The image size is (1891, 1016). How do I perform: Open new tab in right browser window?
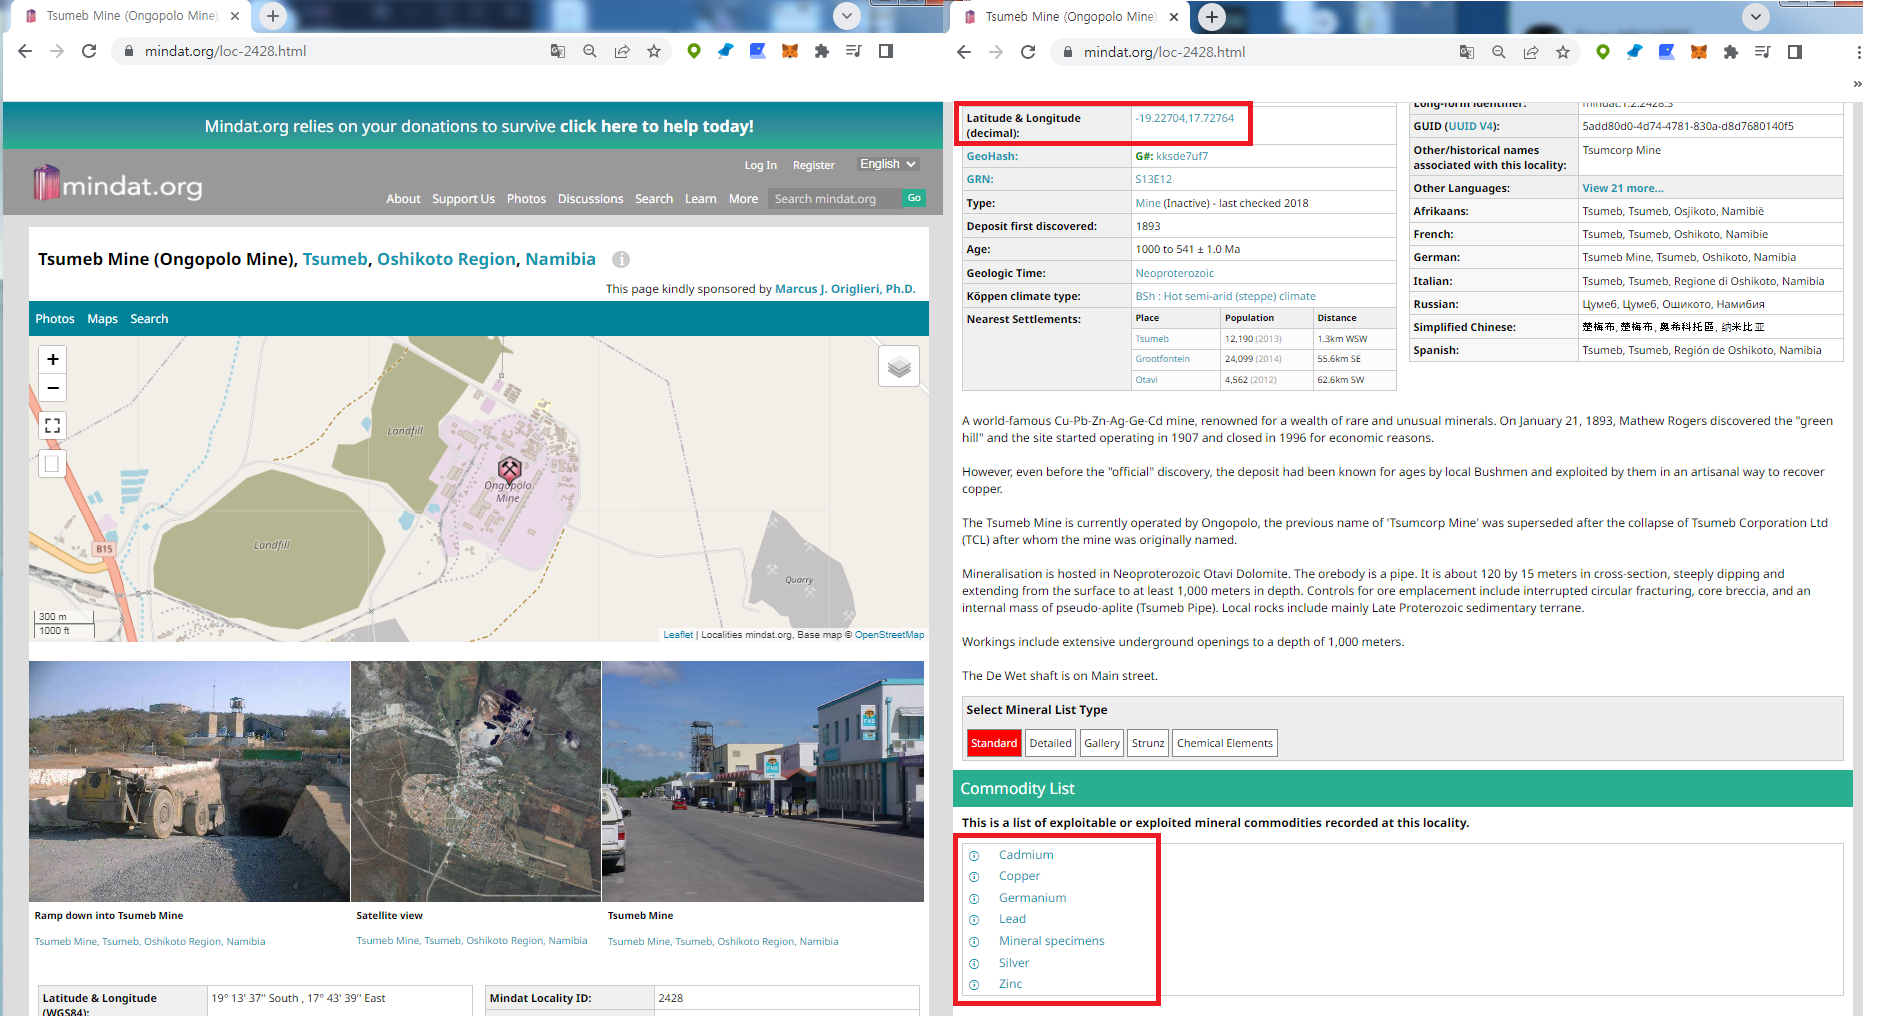1212,16
